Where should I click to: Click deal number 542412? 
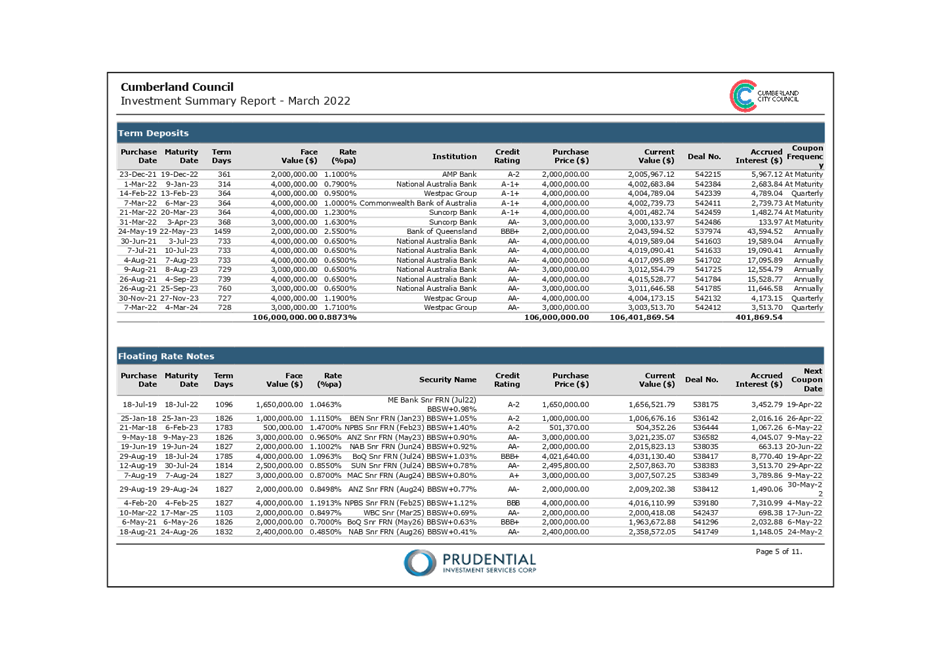[x=708, y=308]
